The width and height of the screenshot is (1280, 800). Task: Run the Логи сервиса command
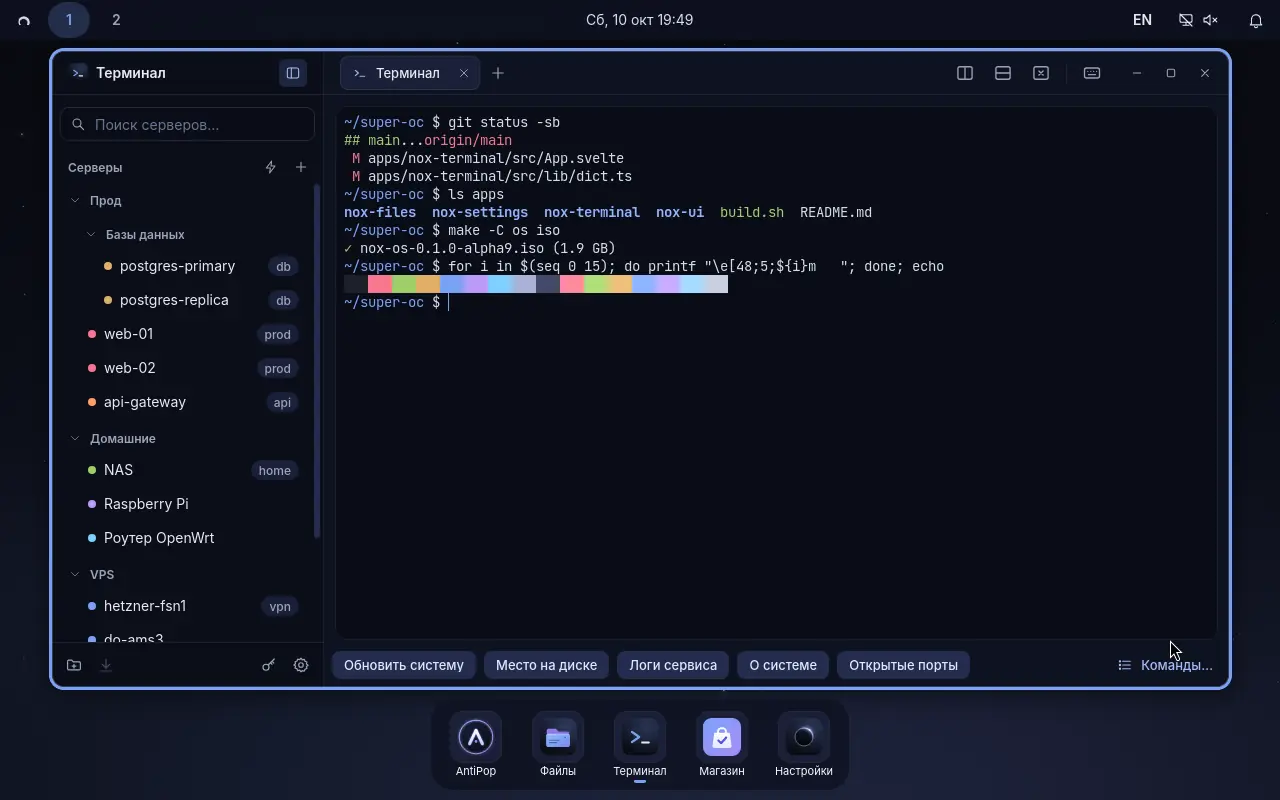(673, 665)
